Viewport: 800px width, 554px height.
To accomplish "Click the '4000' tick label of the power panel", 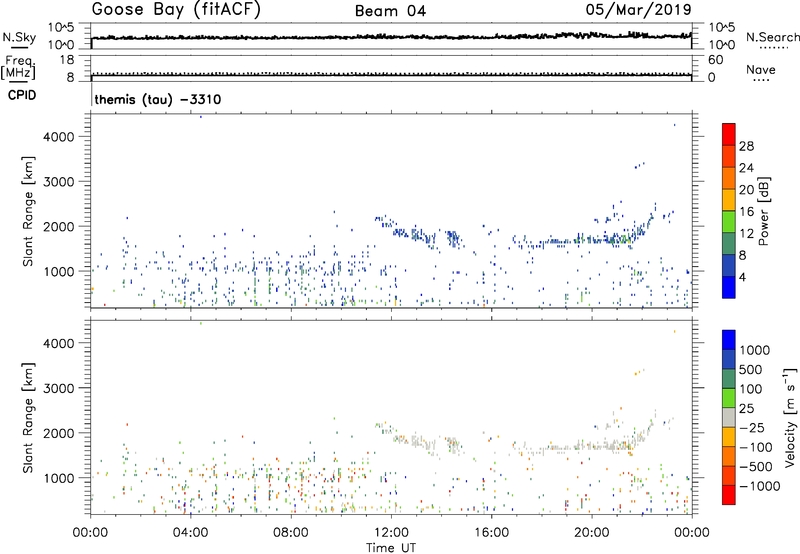I will (58, 137).
